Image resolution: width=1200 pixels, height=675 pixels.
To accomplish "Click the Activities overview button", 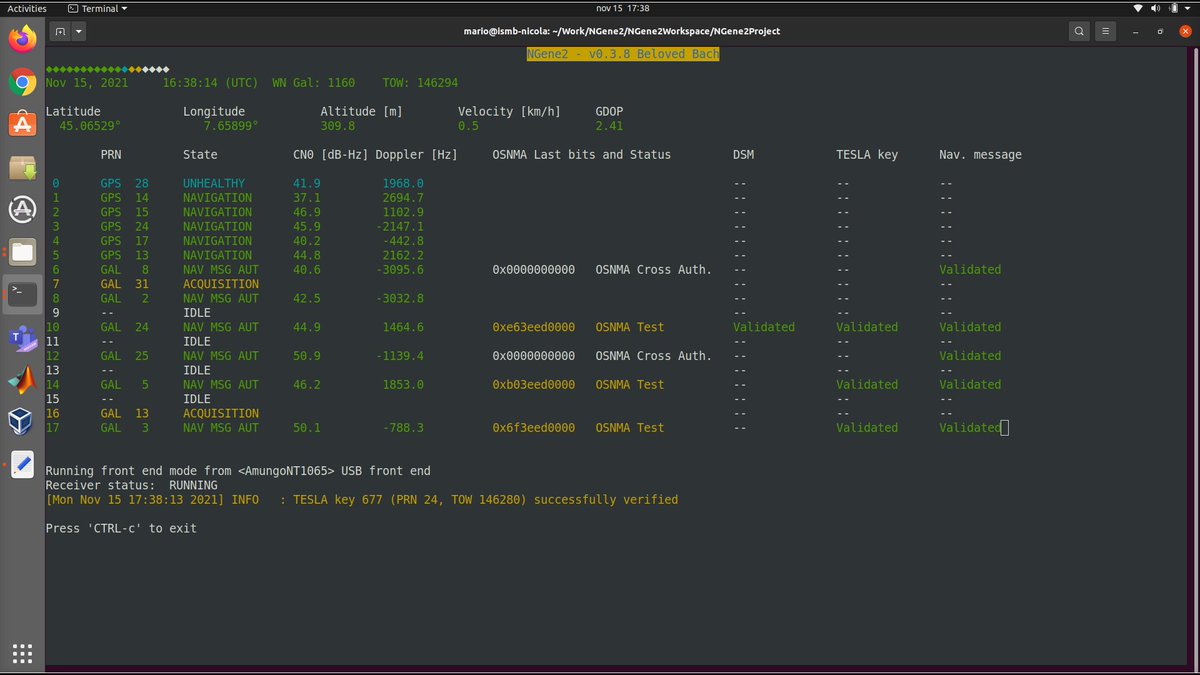I will 27,8.
